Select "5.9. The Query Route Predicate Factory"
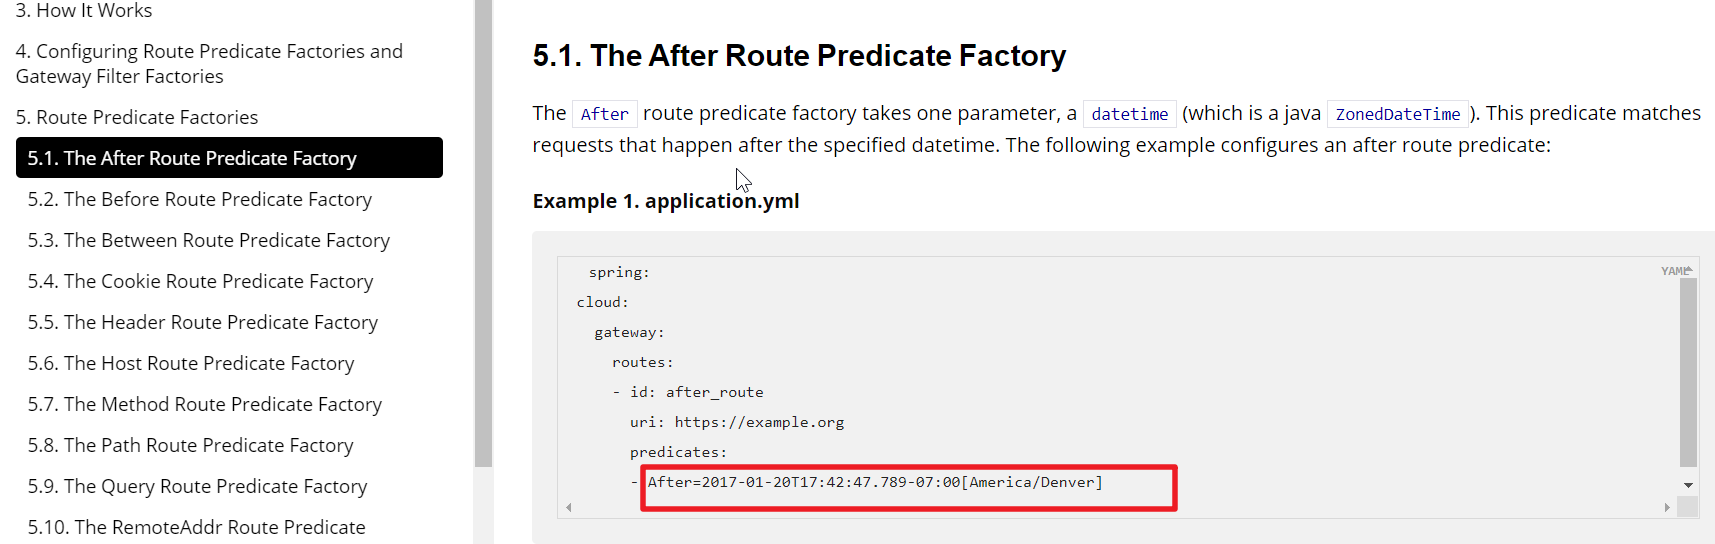 pos(198,486)
